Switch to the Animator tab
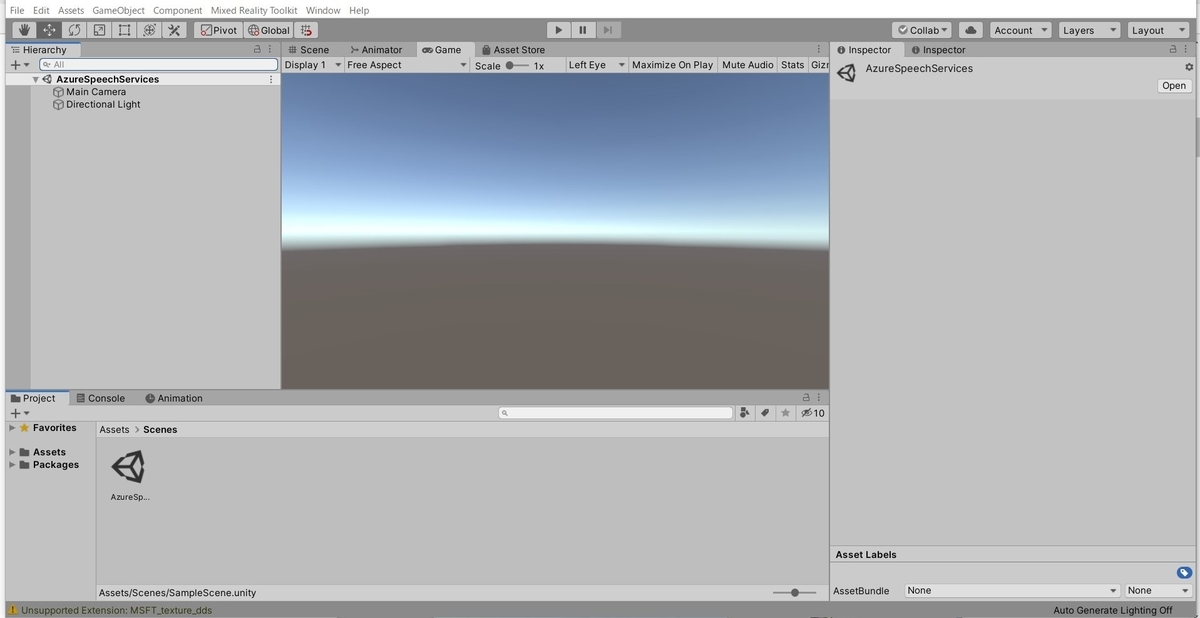 coord(376,49)
